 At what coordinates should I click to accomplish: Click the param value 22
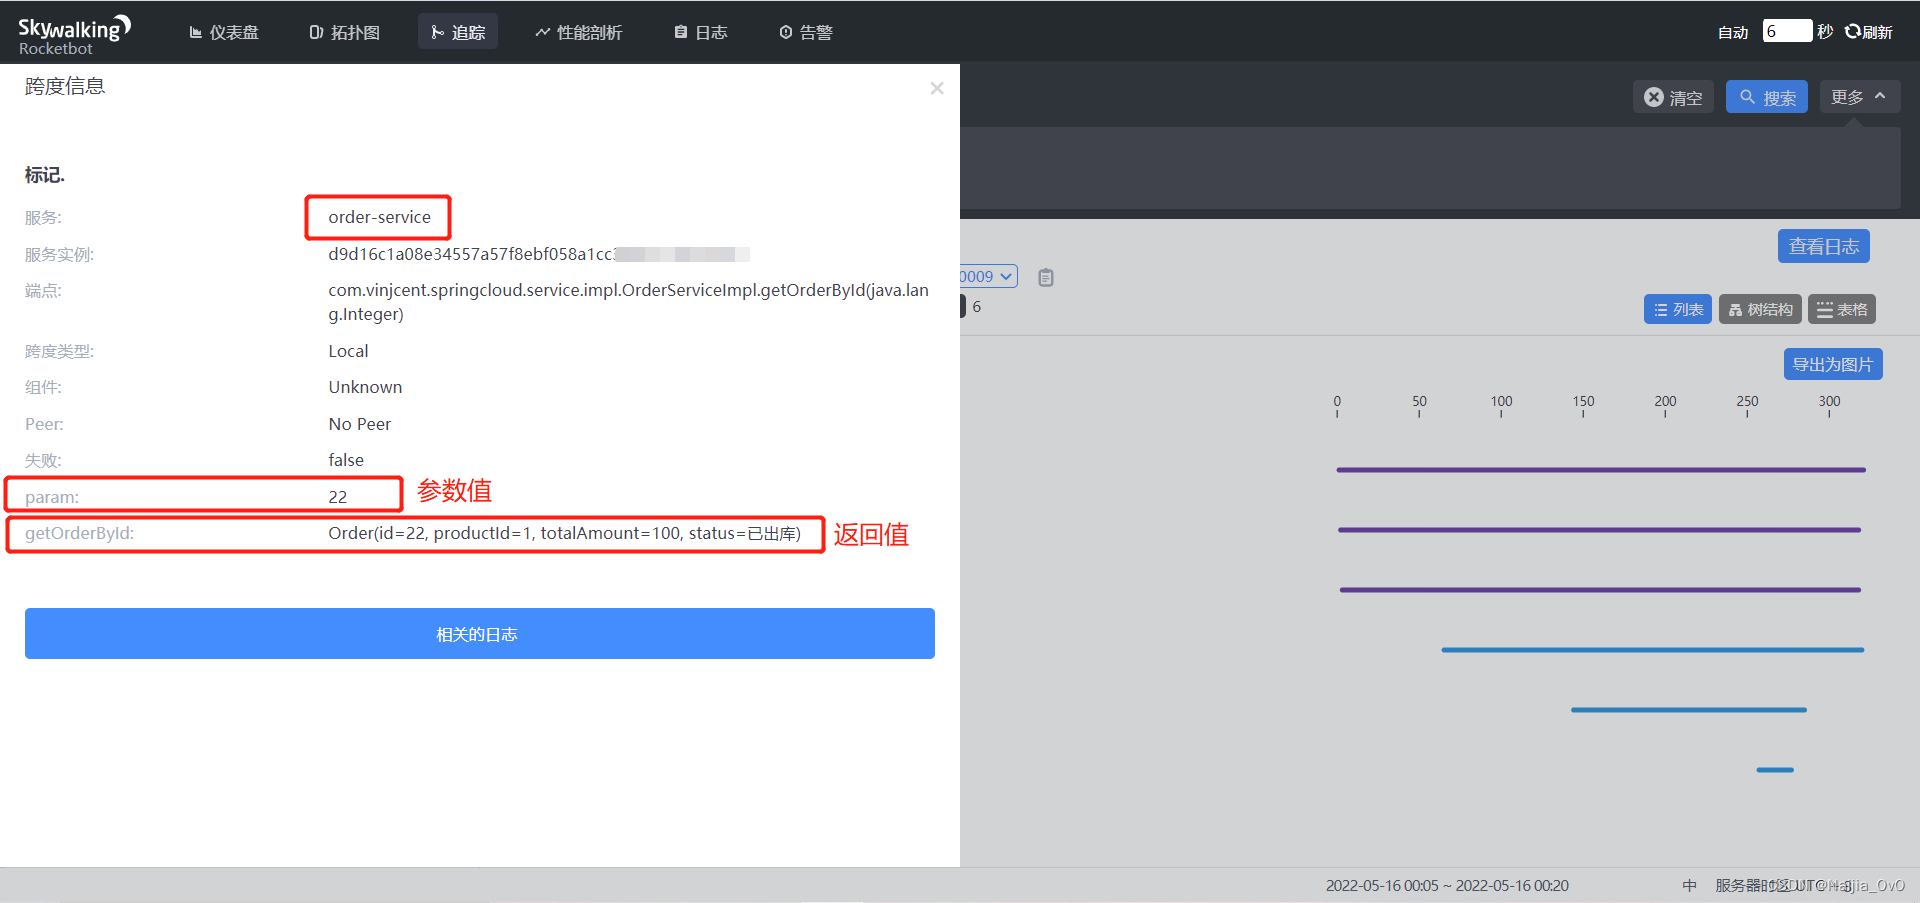coord(338,497)
